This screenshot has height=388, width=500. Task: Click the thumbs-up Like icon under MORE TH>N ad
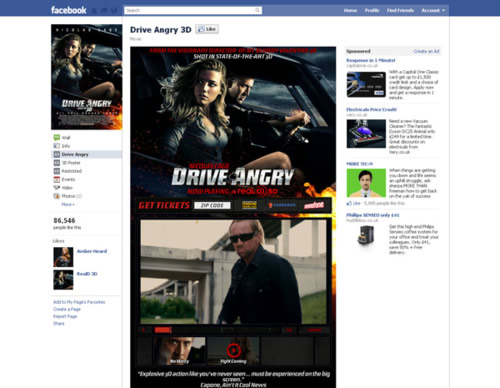(x=349, y=203)
